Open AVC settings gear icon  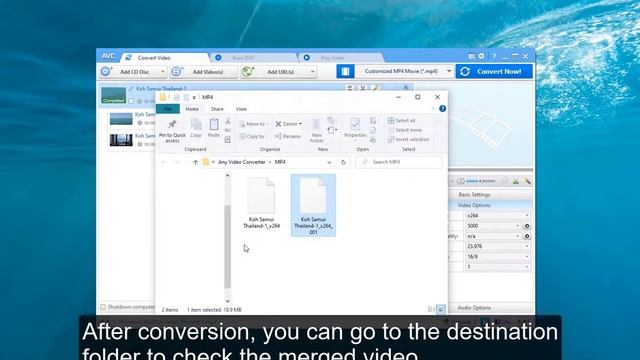click(x=482, y=56)
